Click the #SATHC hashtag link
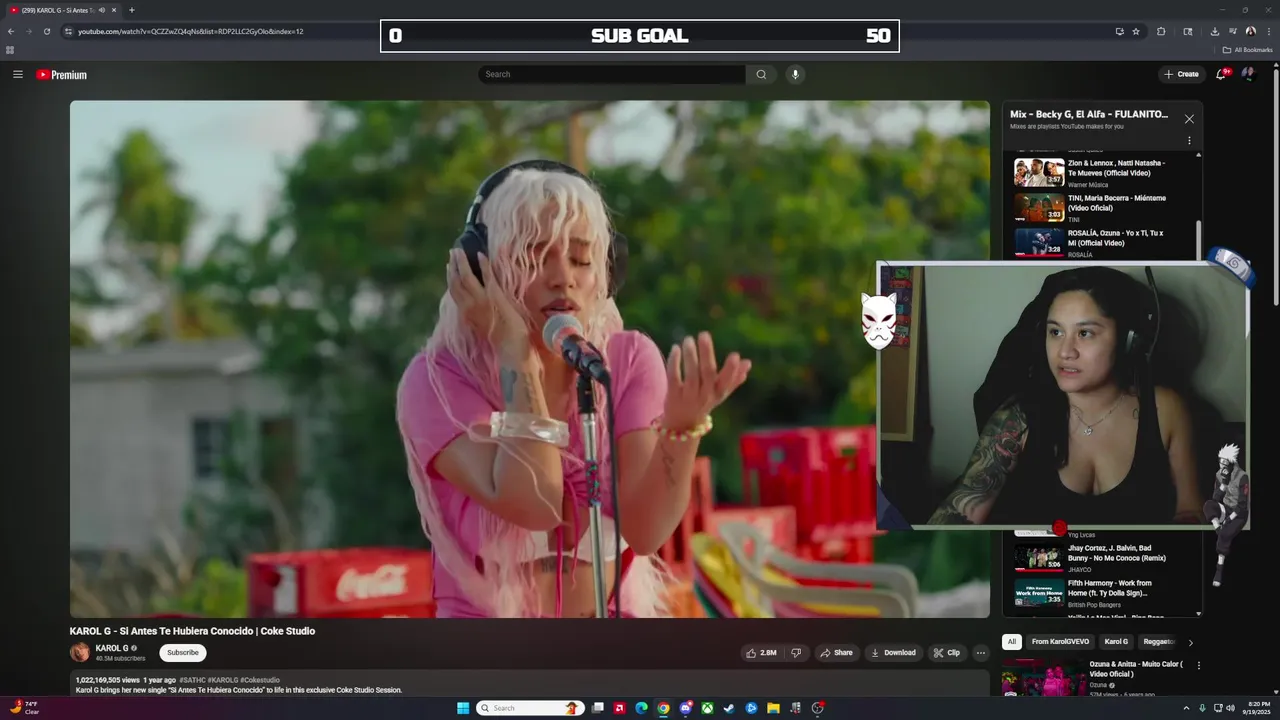The width and height of the screenshot is (1280, 720). coord(192,680)
